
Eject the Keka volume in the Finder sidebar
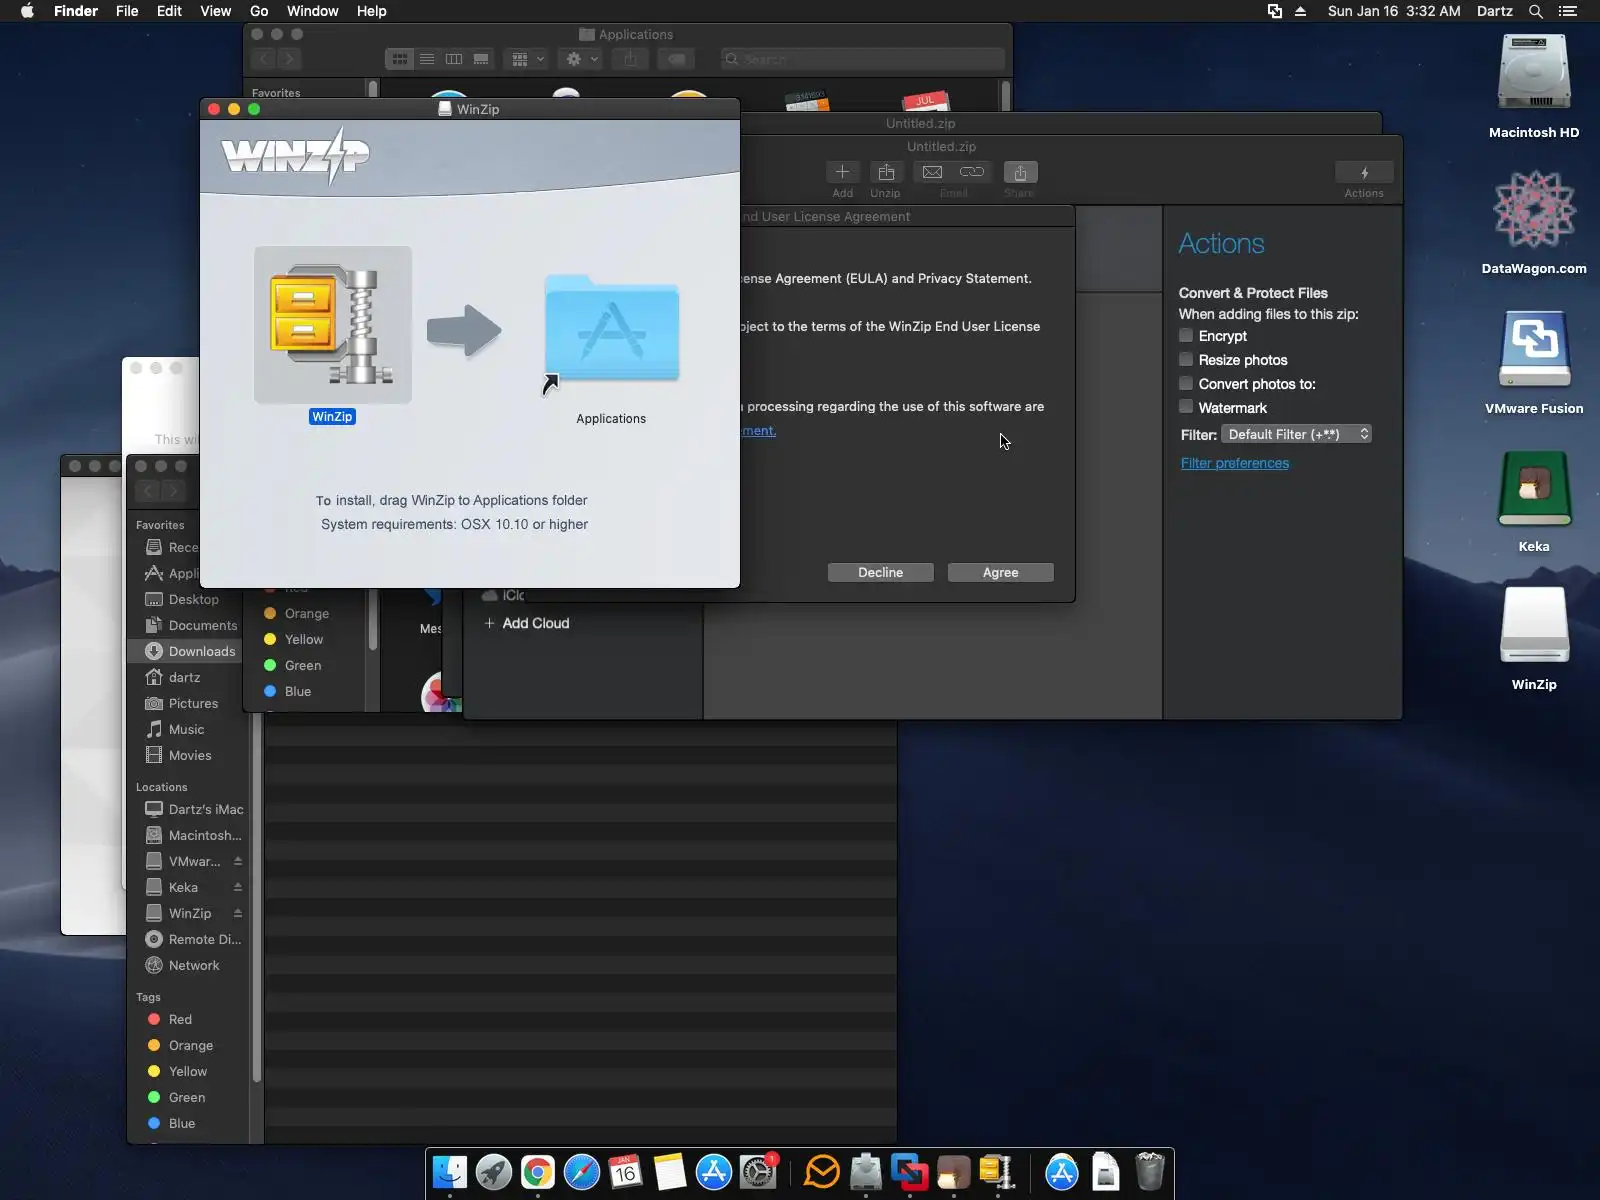coord(238,887)
